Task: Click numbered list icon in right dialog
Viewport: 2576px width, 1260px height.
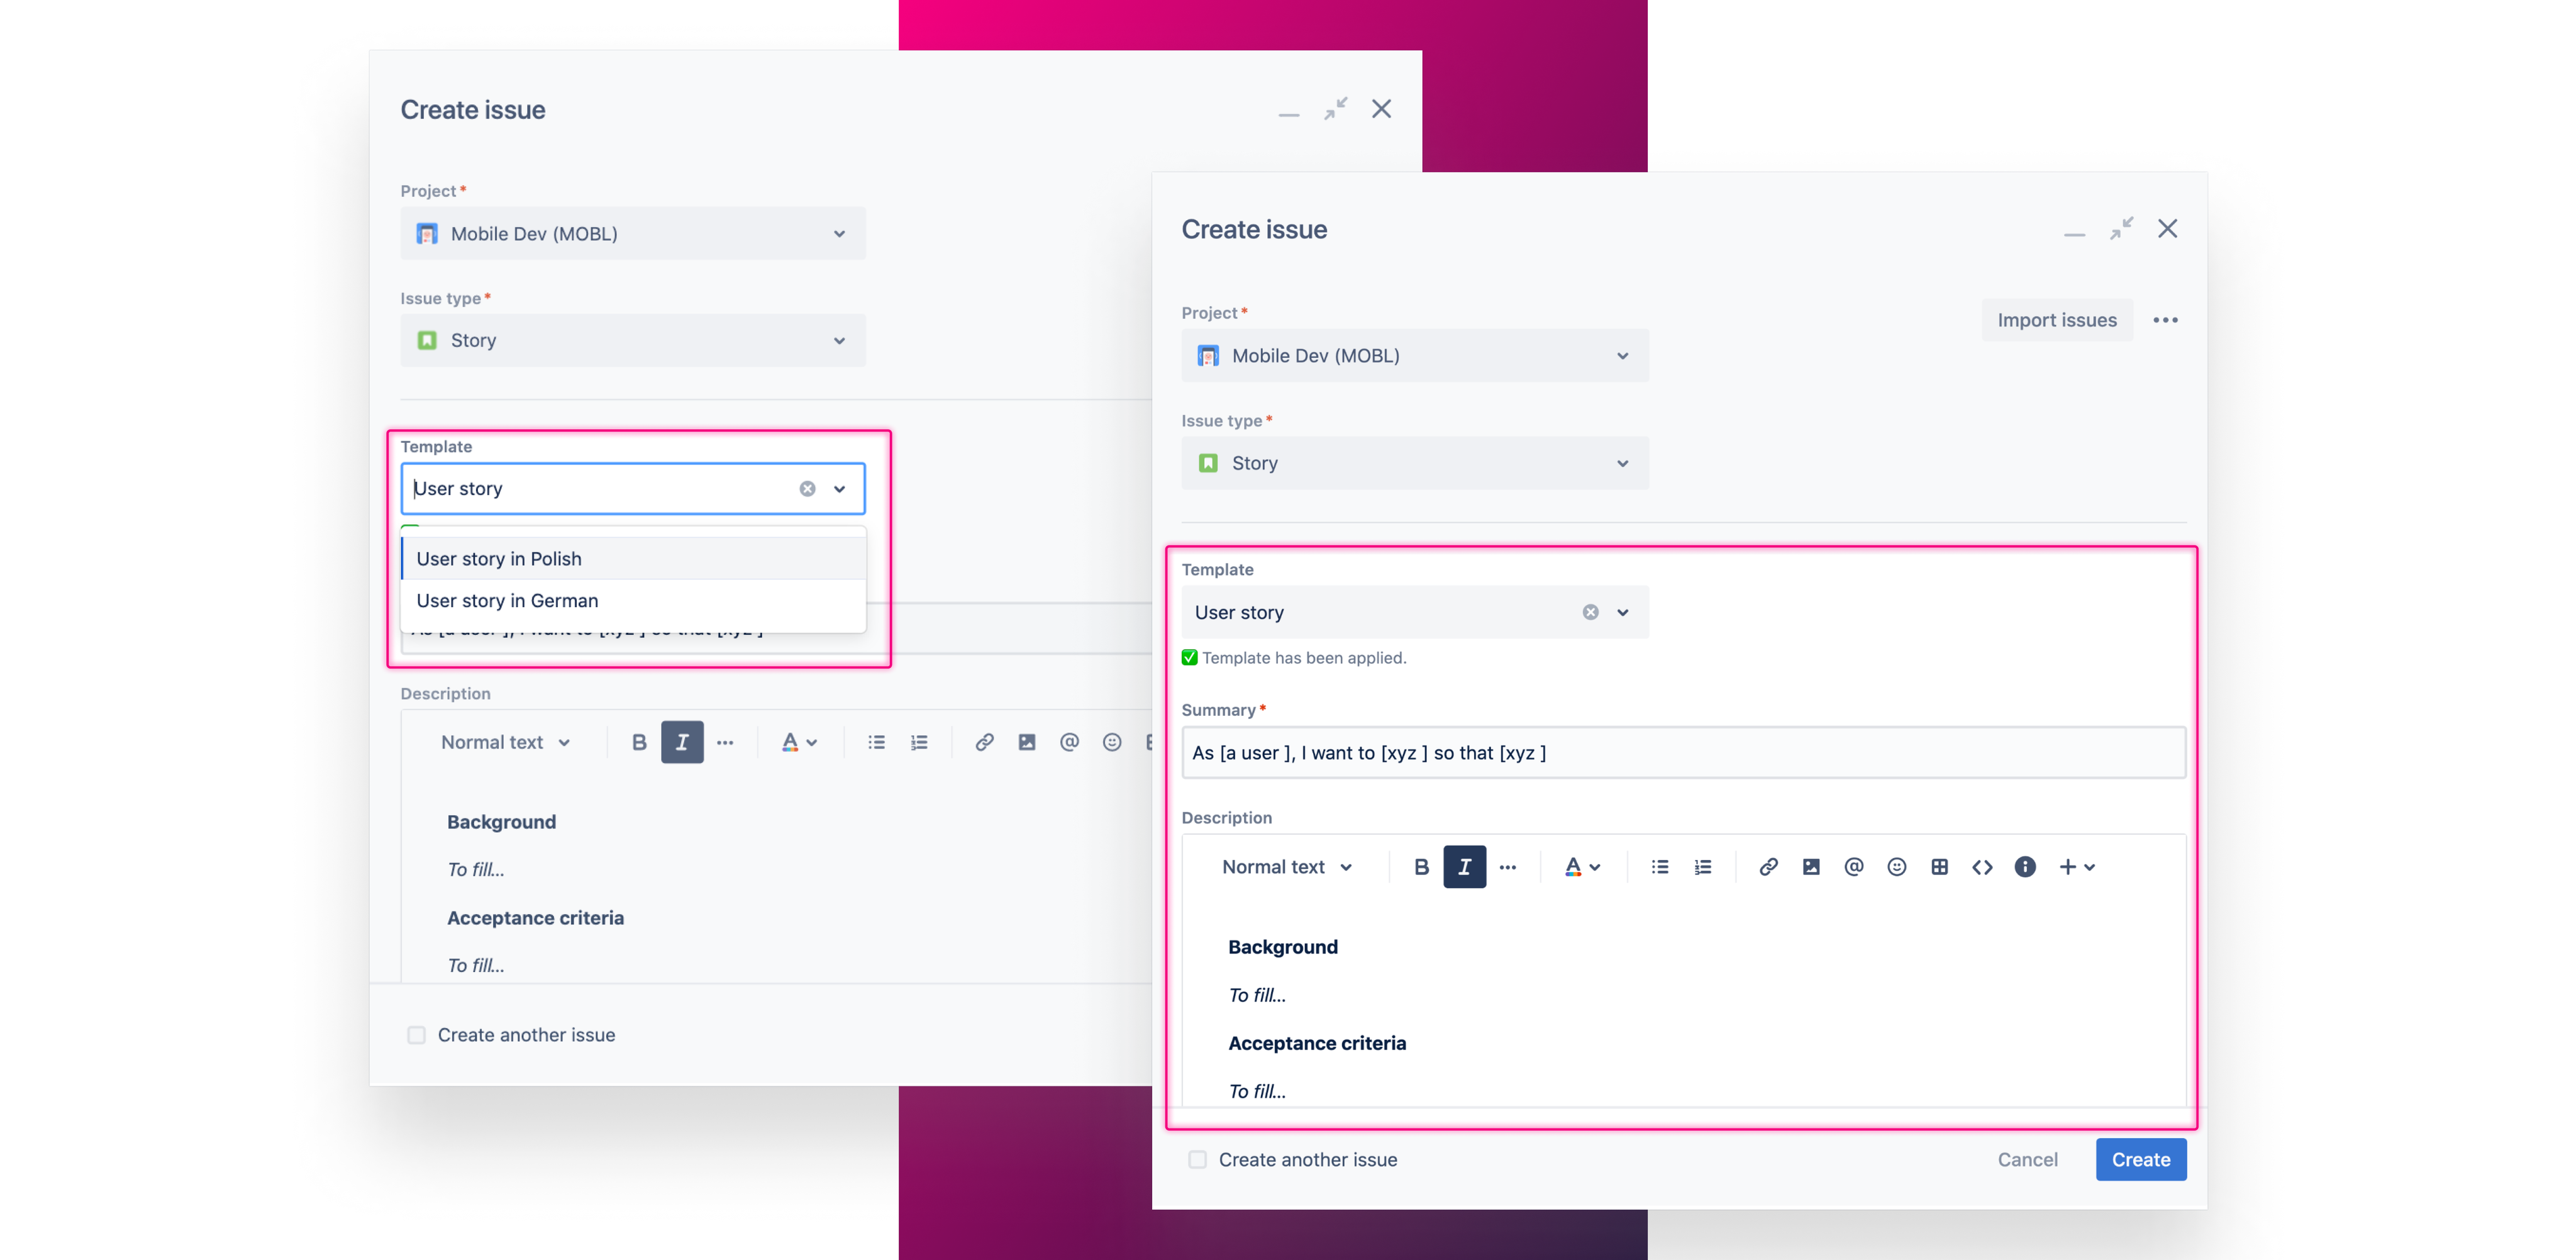Action: (1702, 867)
